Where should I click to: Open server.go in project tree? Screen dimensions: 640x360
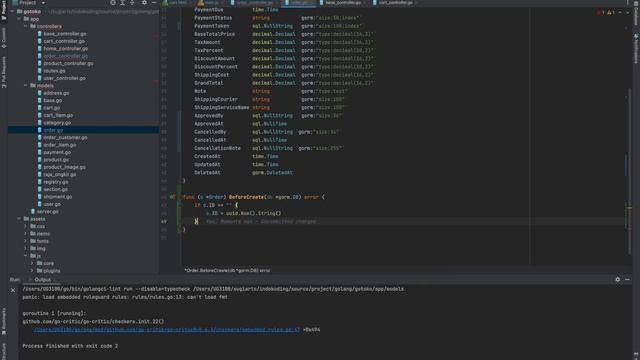point(47,211)
